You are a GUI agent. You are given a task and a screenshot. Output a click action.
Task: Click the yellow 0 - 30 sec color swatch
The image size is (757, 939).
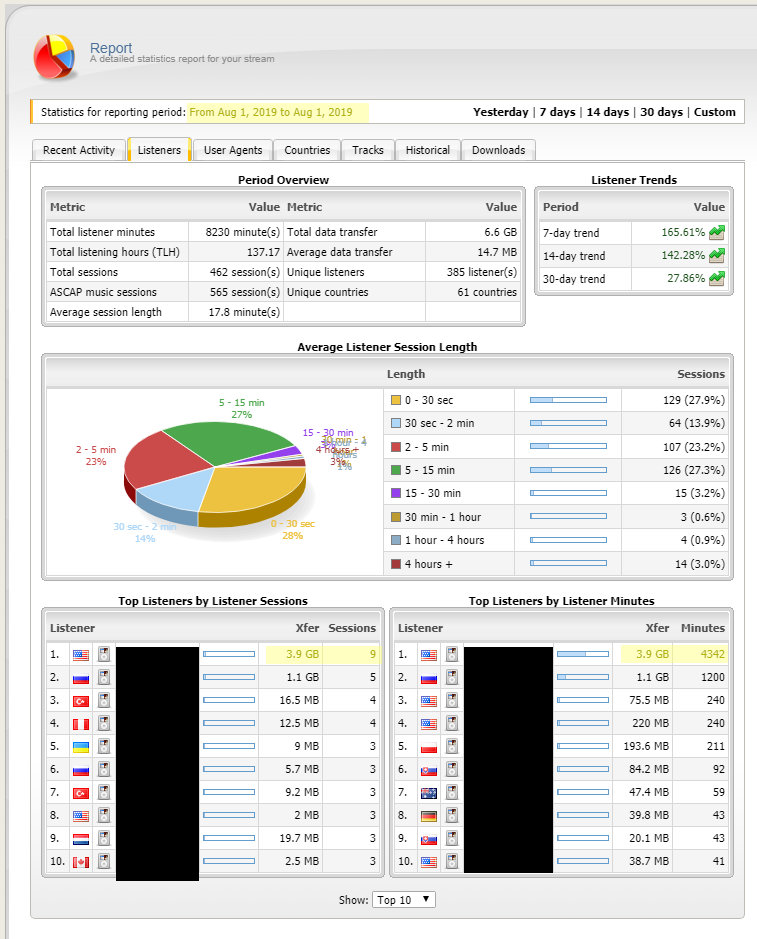click(x=395, y=400)
